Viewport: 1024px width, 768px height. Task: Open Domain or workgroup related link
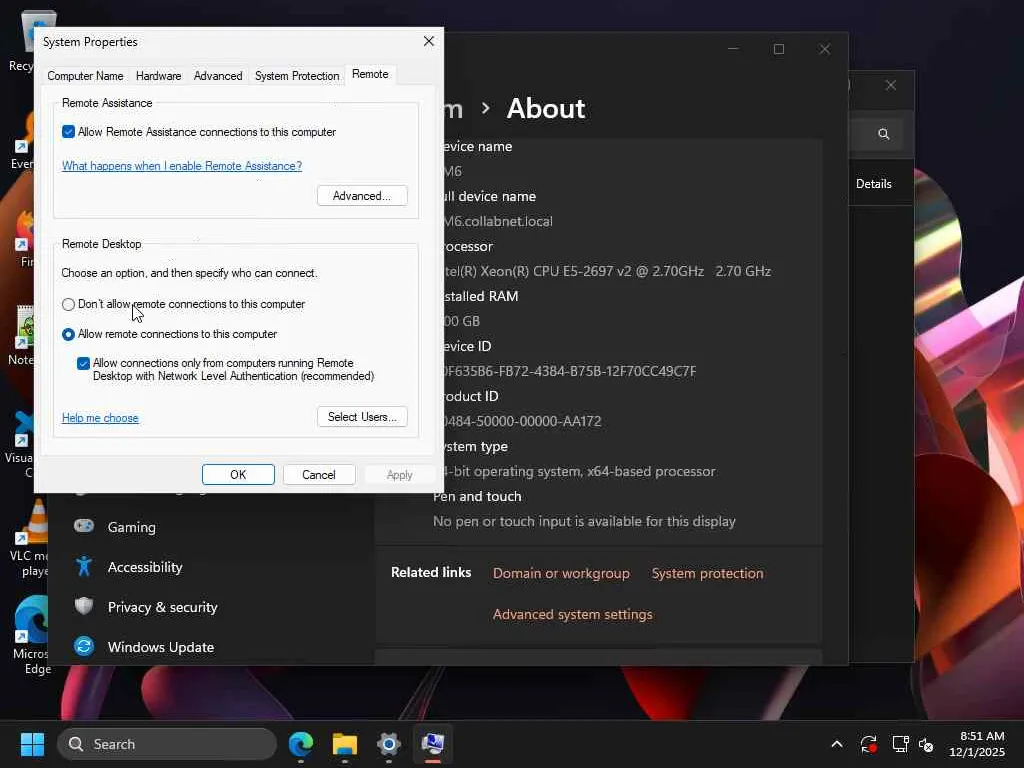[x=561, y=573]
